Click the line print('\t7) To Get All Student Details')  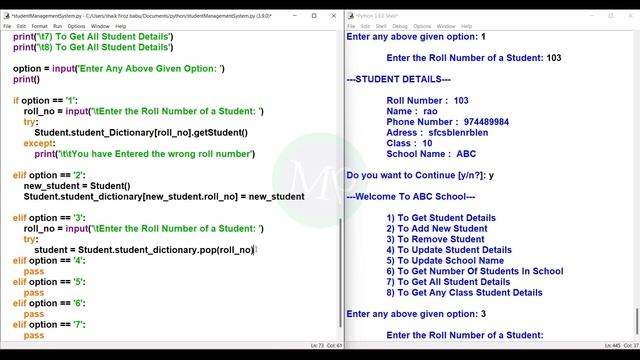[93, 37]
